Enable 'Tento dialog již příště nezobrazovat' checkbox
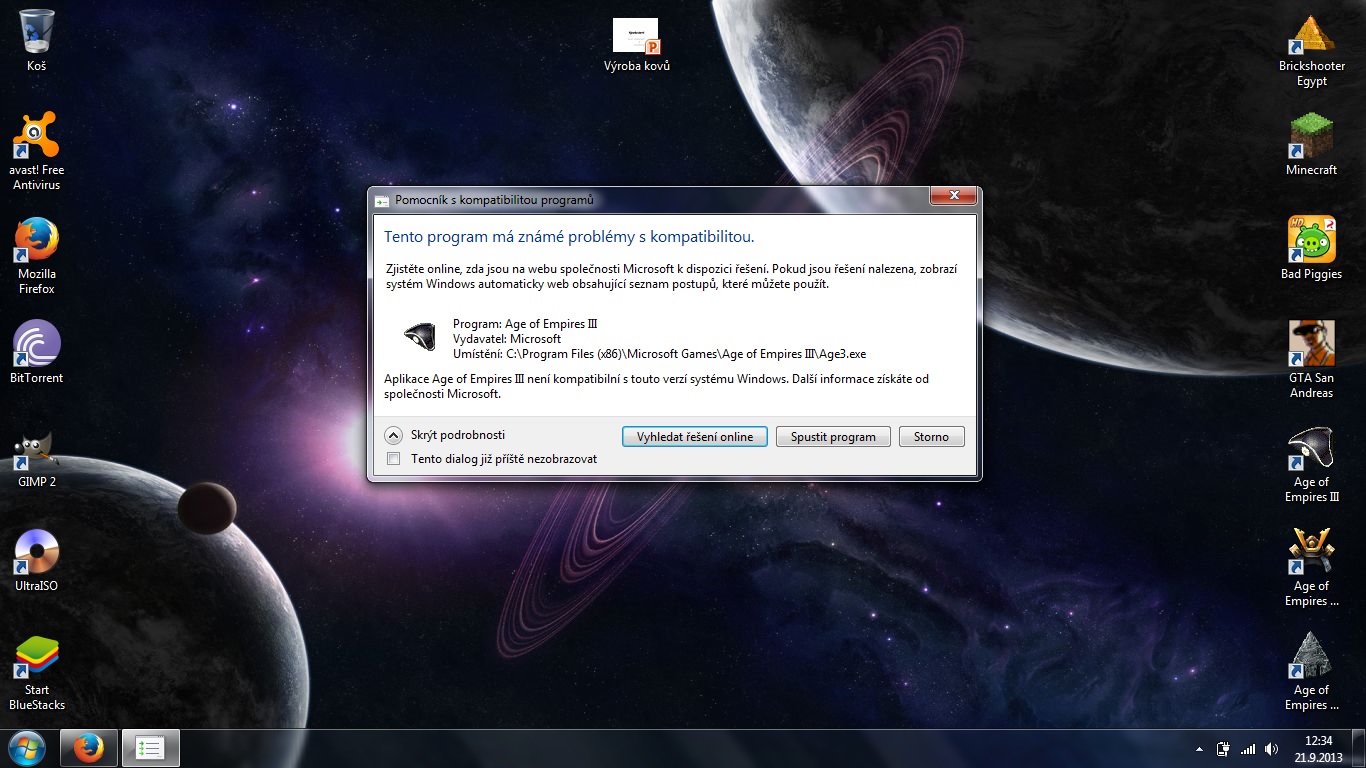This screenshot has height=768, width=1366. coord(393,459)
